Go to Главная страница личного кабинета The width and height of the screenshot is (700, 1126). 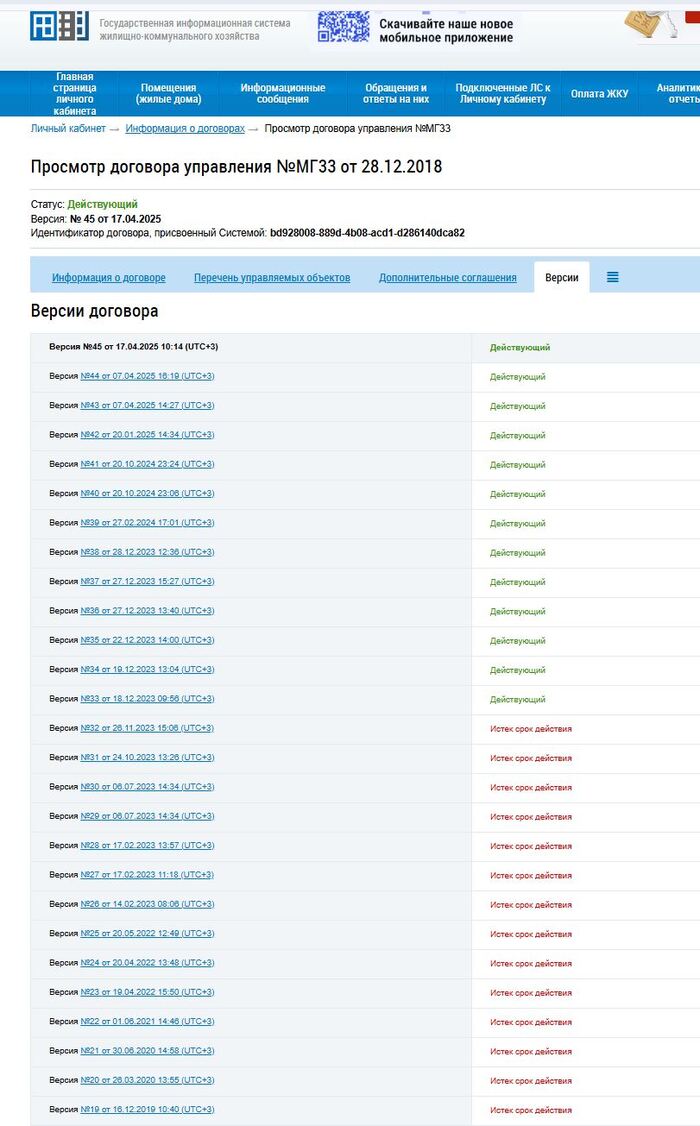75,93
